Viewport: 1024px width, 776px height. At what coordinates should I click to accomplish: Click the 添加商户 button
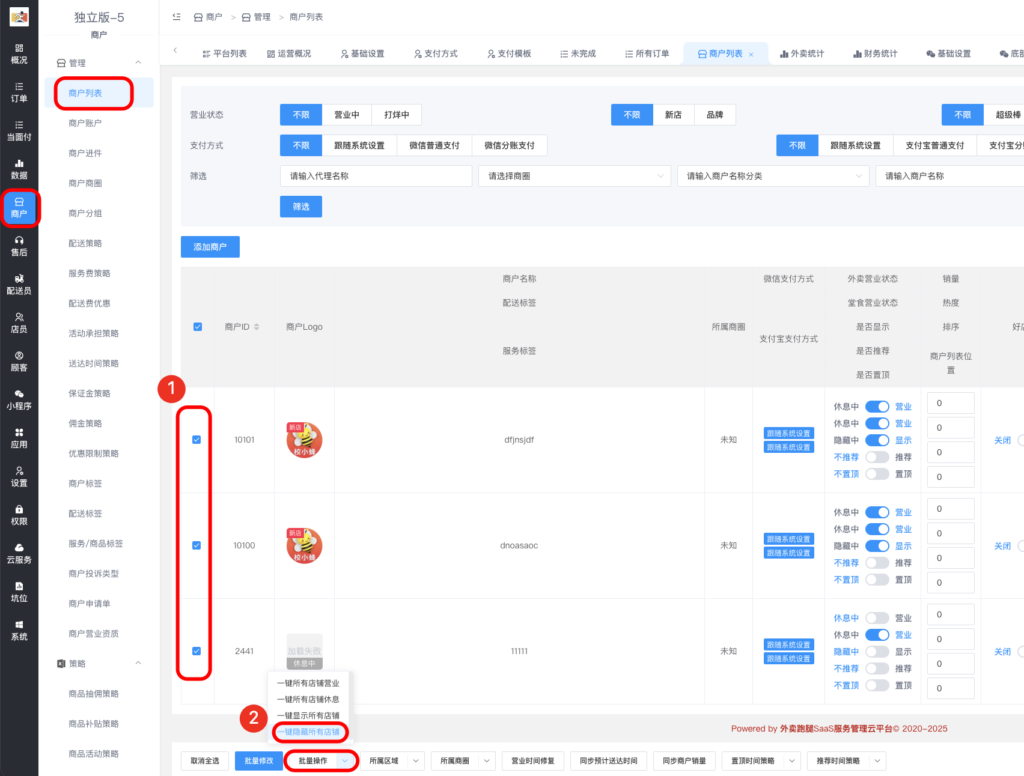tap(209, 245)
